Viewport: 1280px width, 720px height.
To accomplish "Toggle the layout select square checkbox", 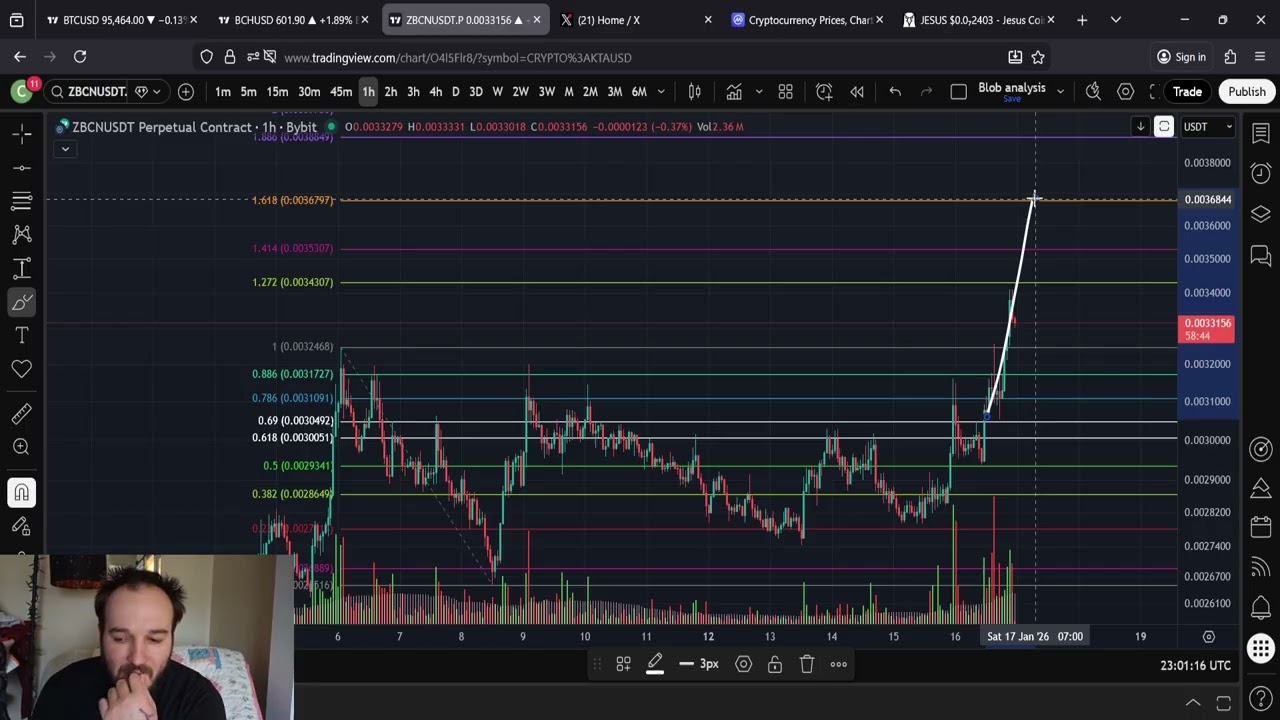I will click(958, 92).
